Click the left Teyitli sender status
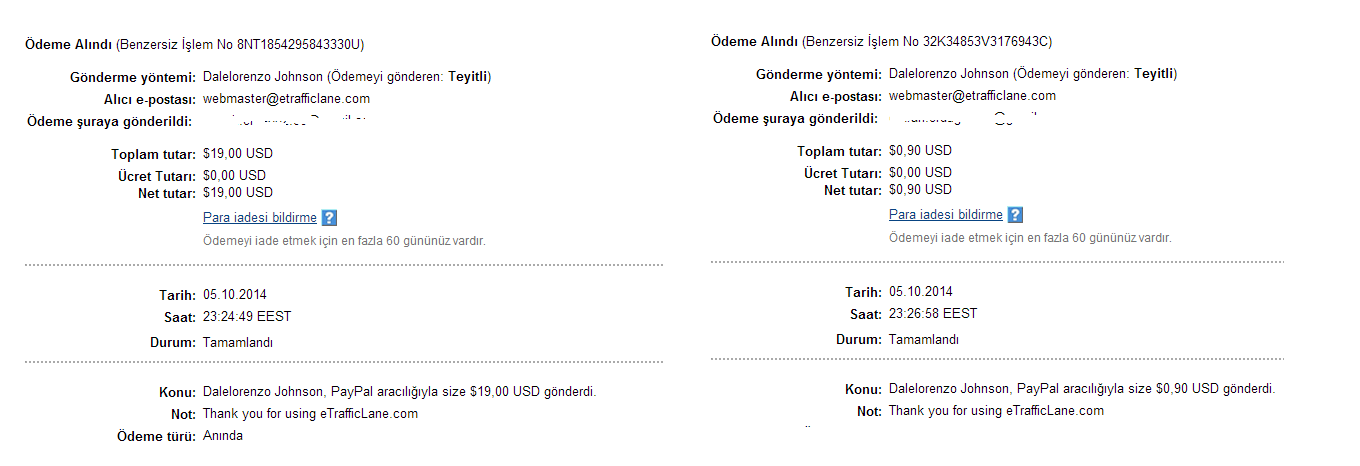Screen dimensions: 1360x466 pos(467,77)
